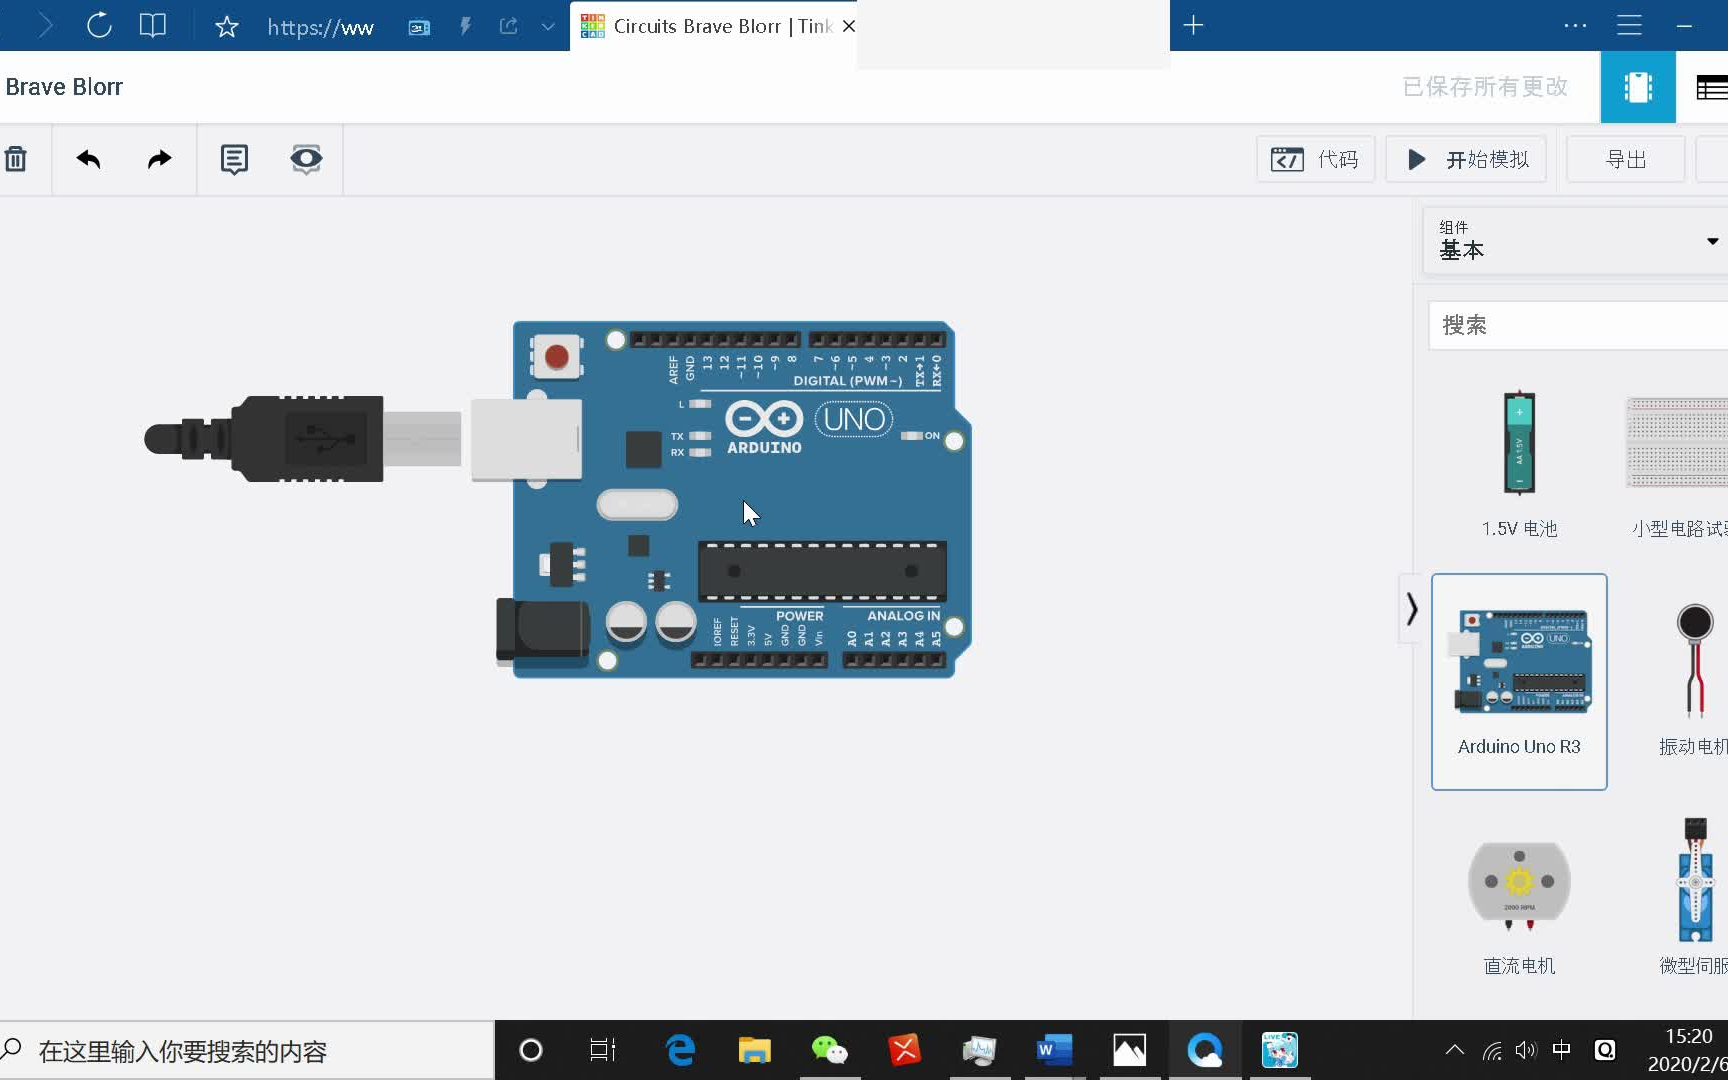This screenshot has width=1728, height=1080.
Task: Open Photos app from taskbar
Action: pyautogui.click(x=1129, y=1050)
